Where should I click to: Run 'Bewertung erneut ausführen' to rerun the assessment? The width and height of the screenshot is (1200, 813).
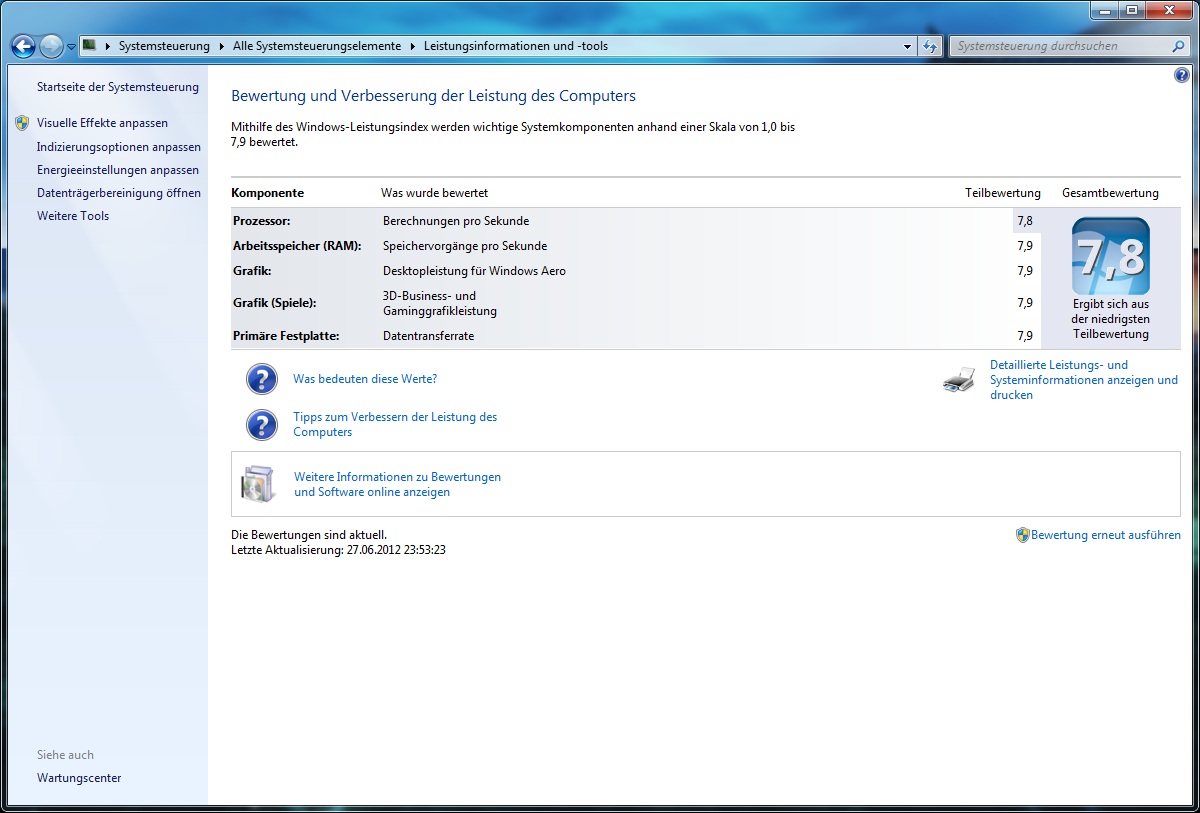click(1105, 535)
